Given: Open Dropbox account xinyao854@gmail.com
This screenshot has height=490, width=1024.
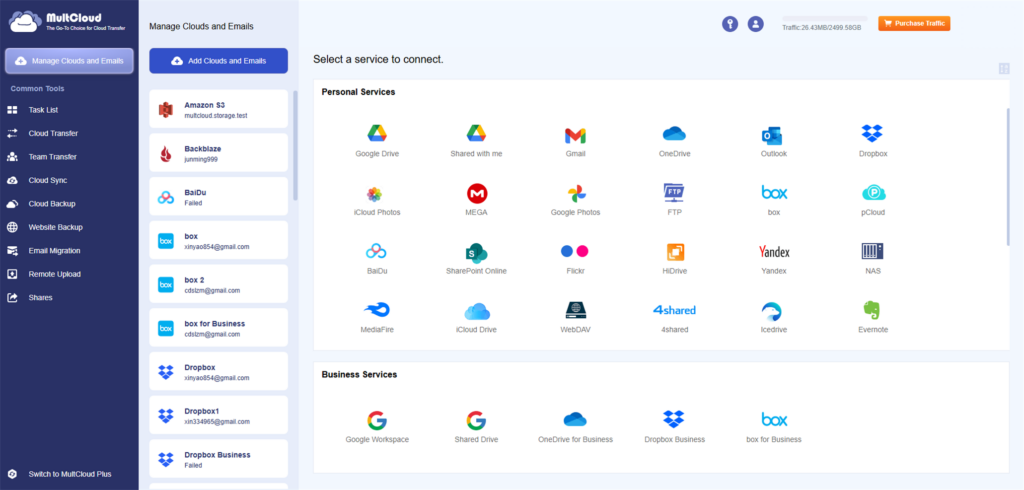Looking at the screenshot, I should [218, 372].
